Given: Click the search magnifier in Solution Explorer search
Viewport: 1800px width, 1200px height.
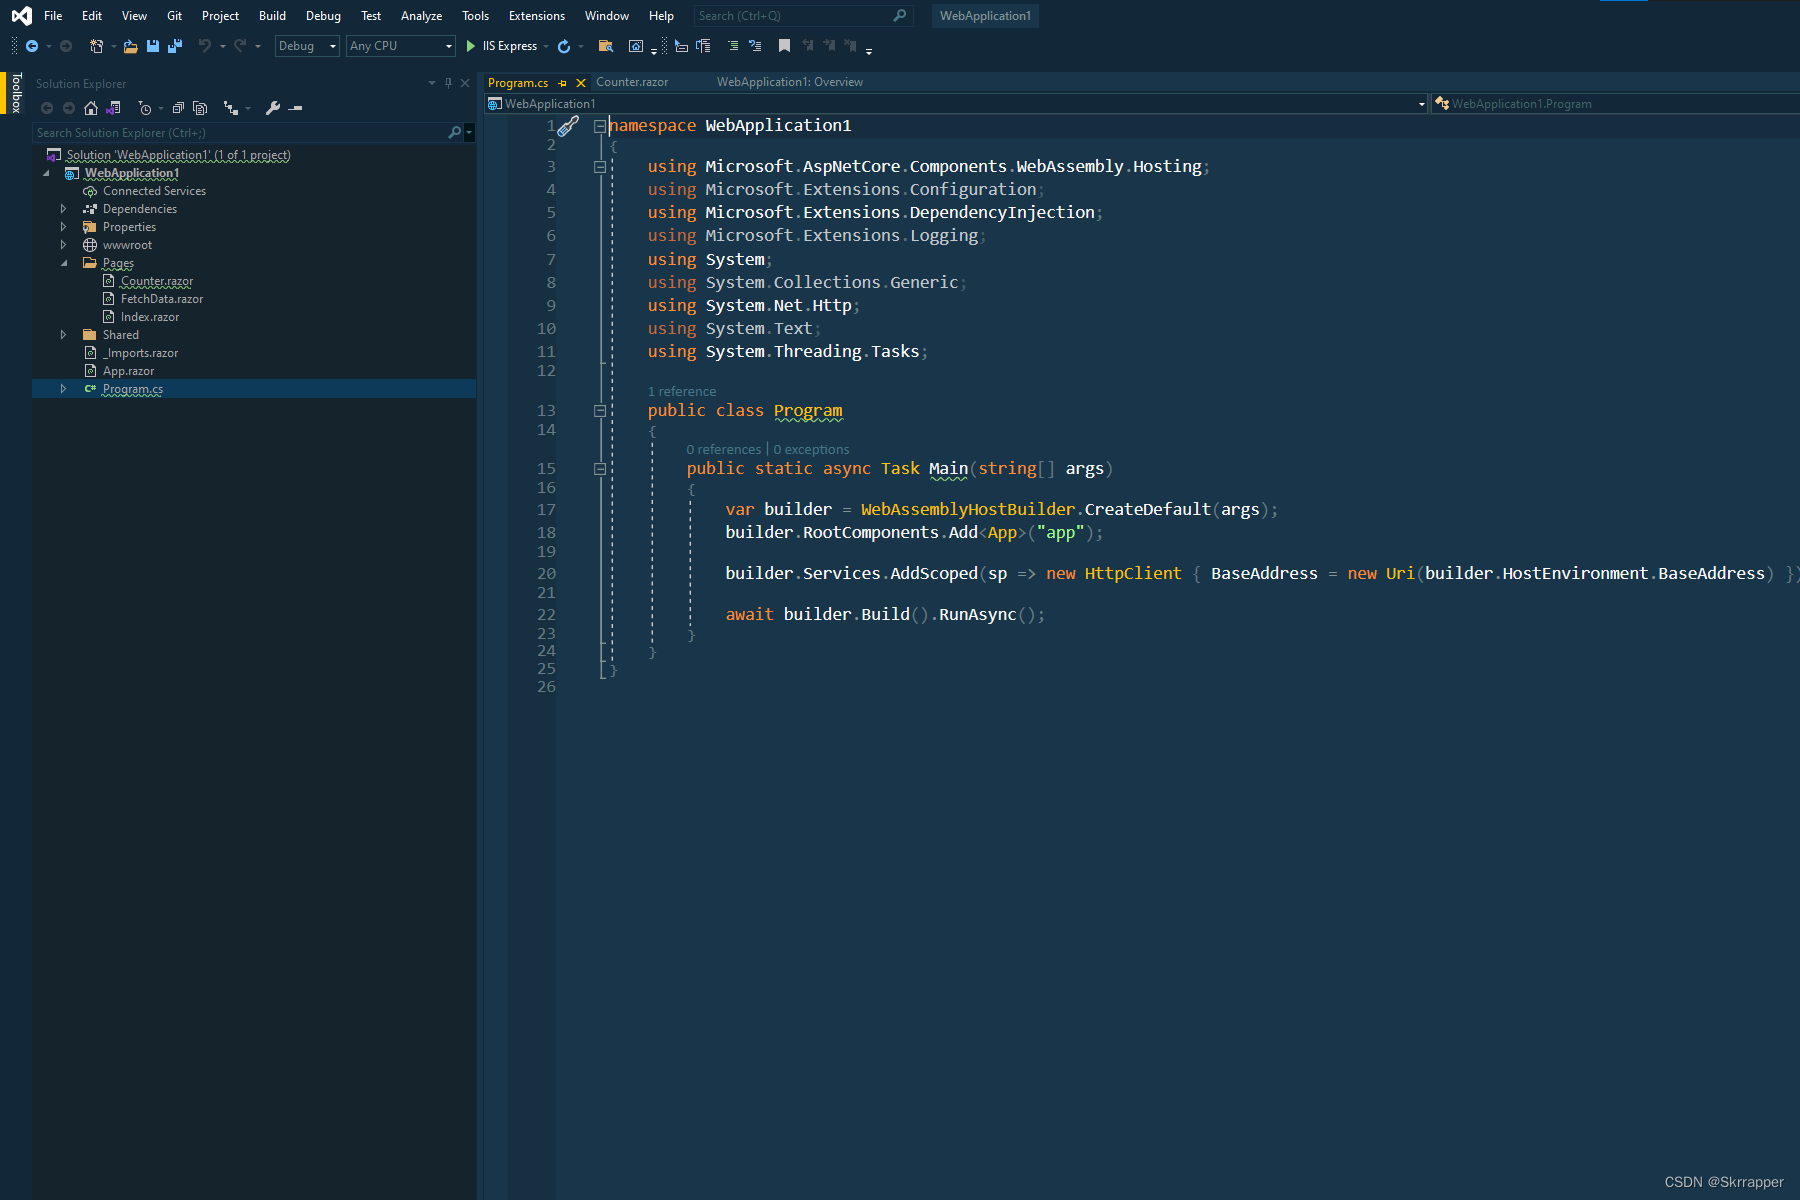Looking at the screenshot, I should click(455, 132).
